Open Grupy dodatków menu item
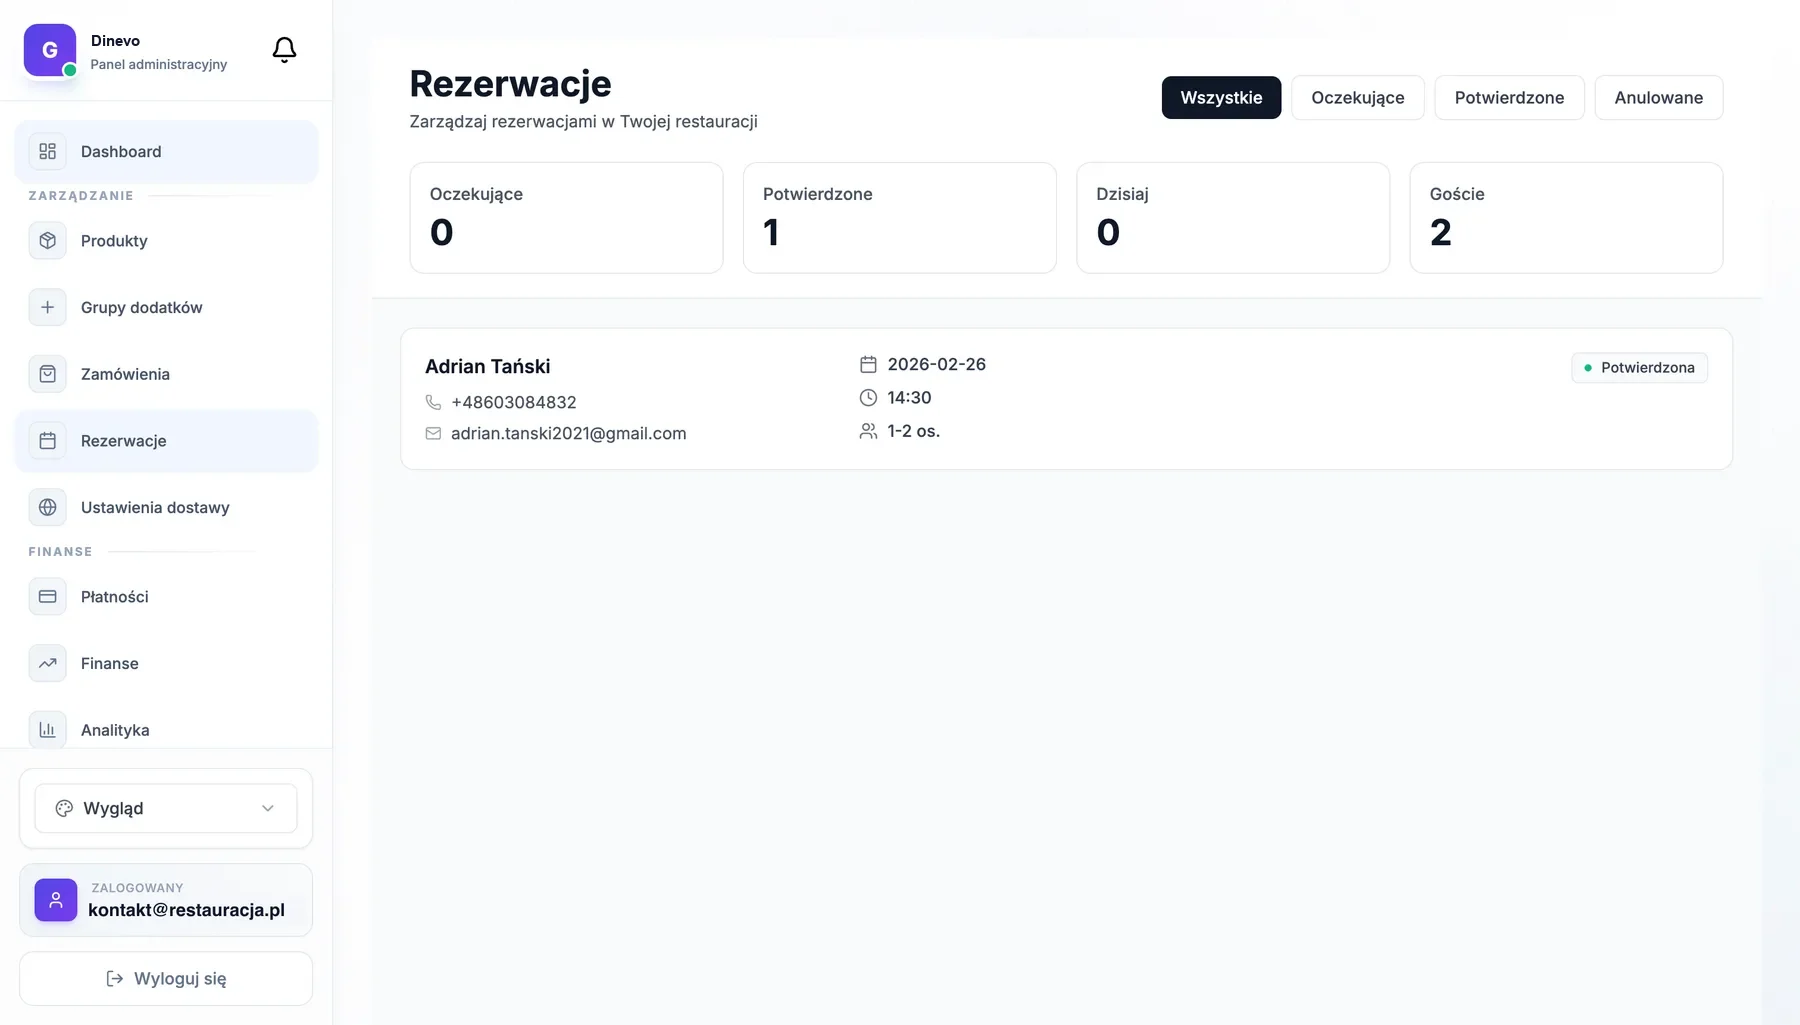This screenshot has width=1800, height=1025. 166,307
